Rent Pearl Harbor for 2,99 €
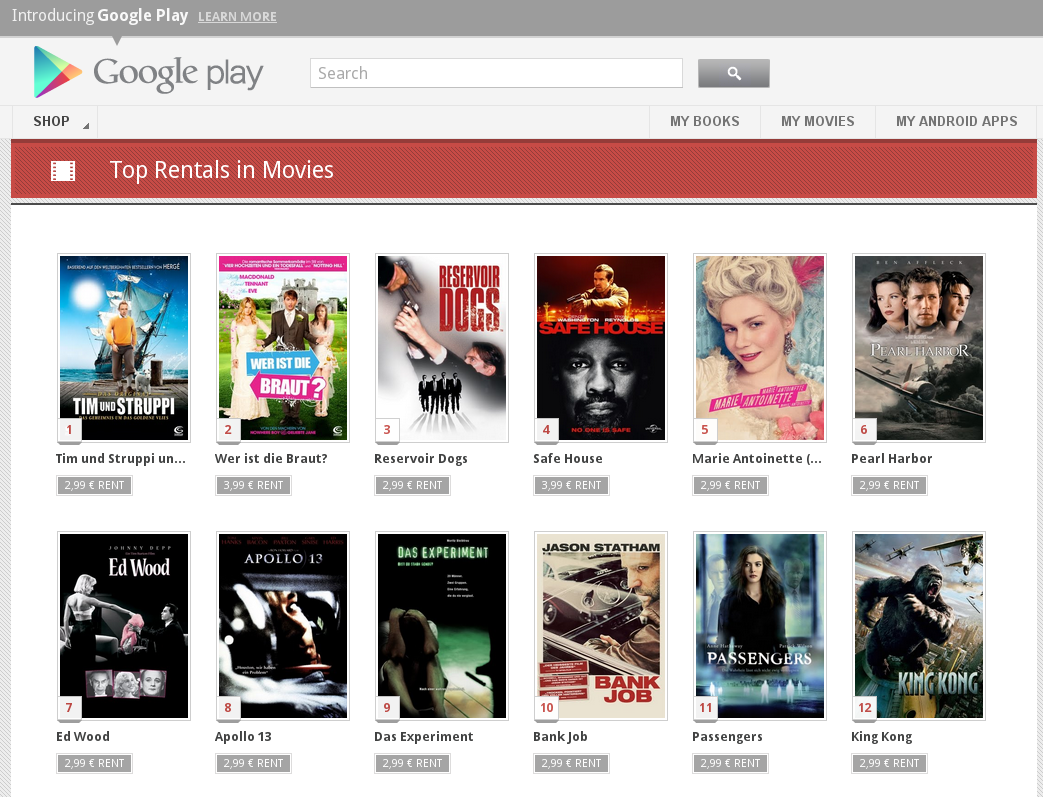Screen dimensions: 1043x797 tap(889, 486)
